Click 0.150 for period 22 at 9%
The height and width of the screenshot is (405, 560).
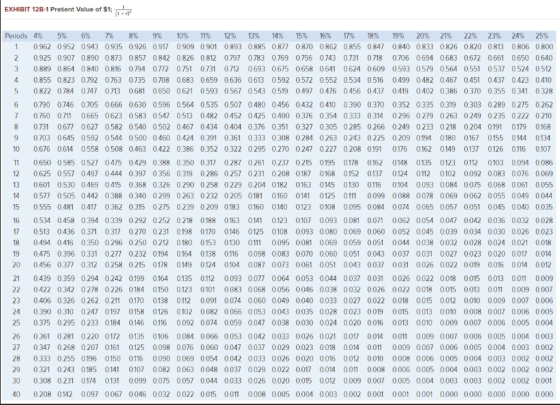pyautogui.click(x=160, y=289)
